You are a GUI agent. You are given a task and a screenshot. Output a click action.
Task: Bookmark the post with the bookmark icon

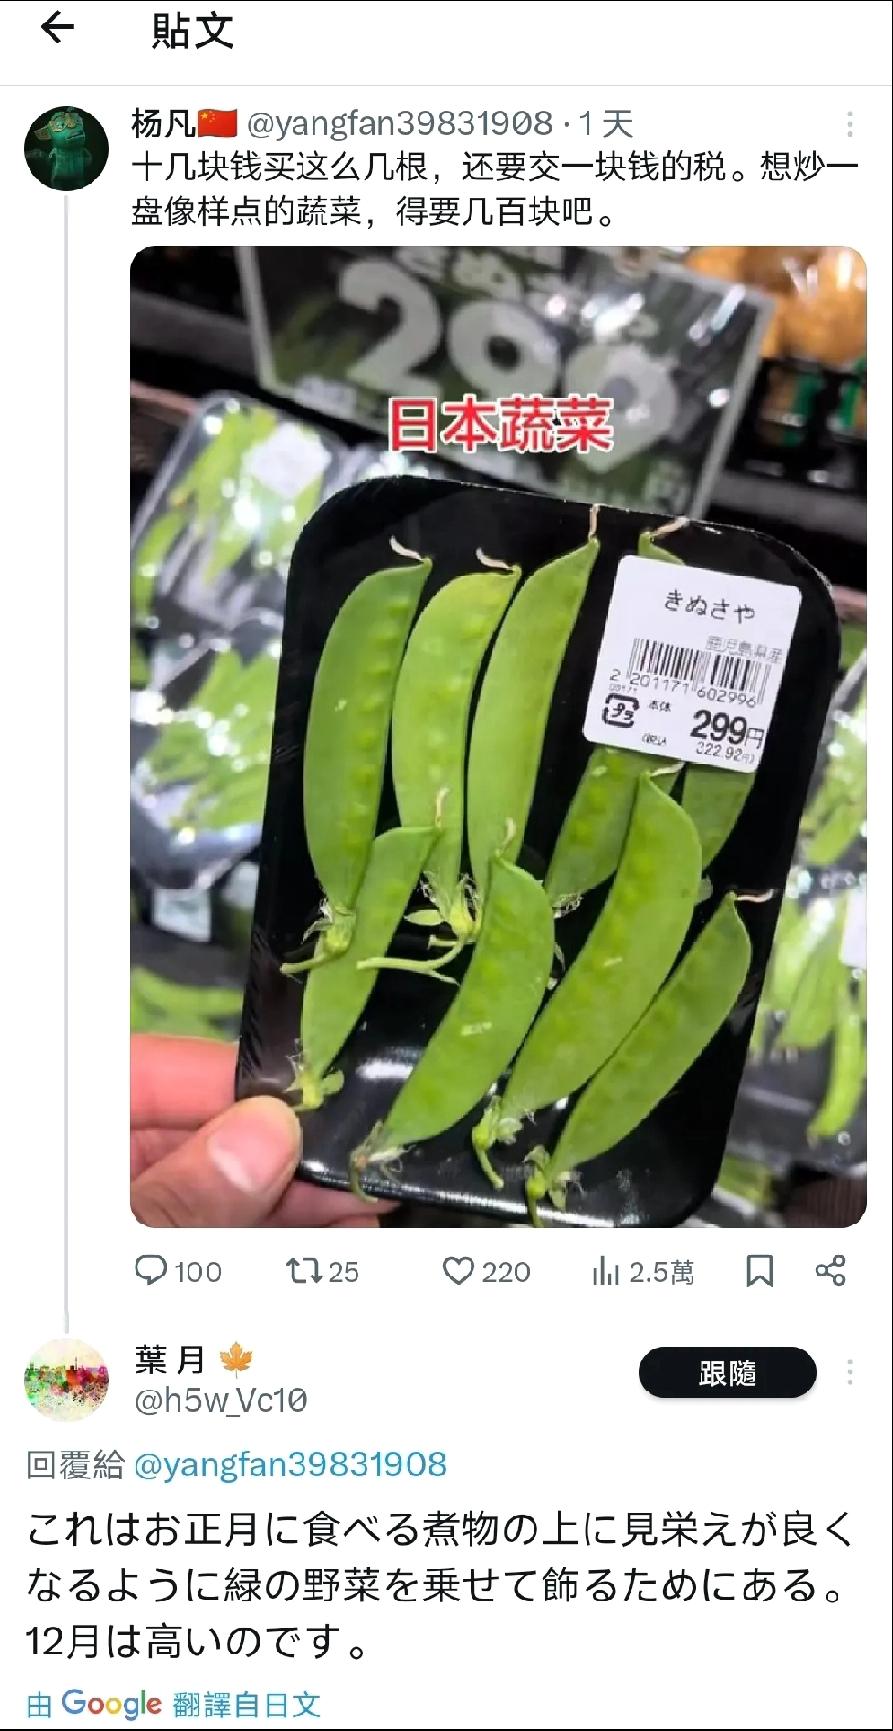(x=760, y=1271)
